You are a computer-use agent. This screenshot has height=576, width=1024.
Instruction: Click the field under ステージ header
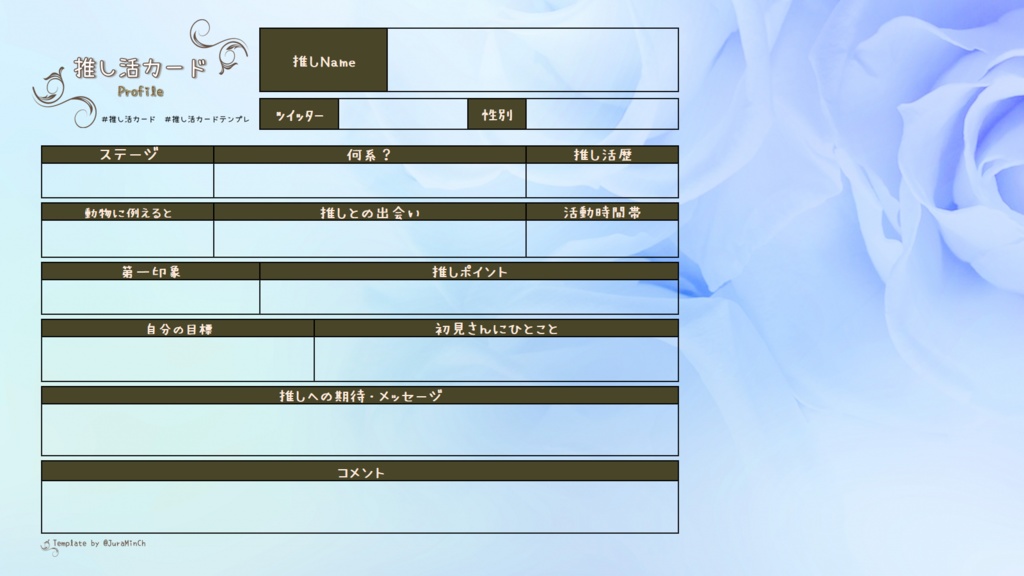127,180
